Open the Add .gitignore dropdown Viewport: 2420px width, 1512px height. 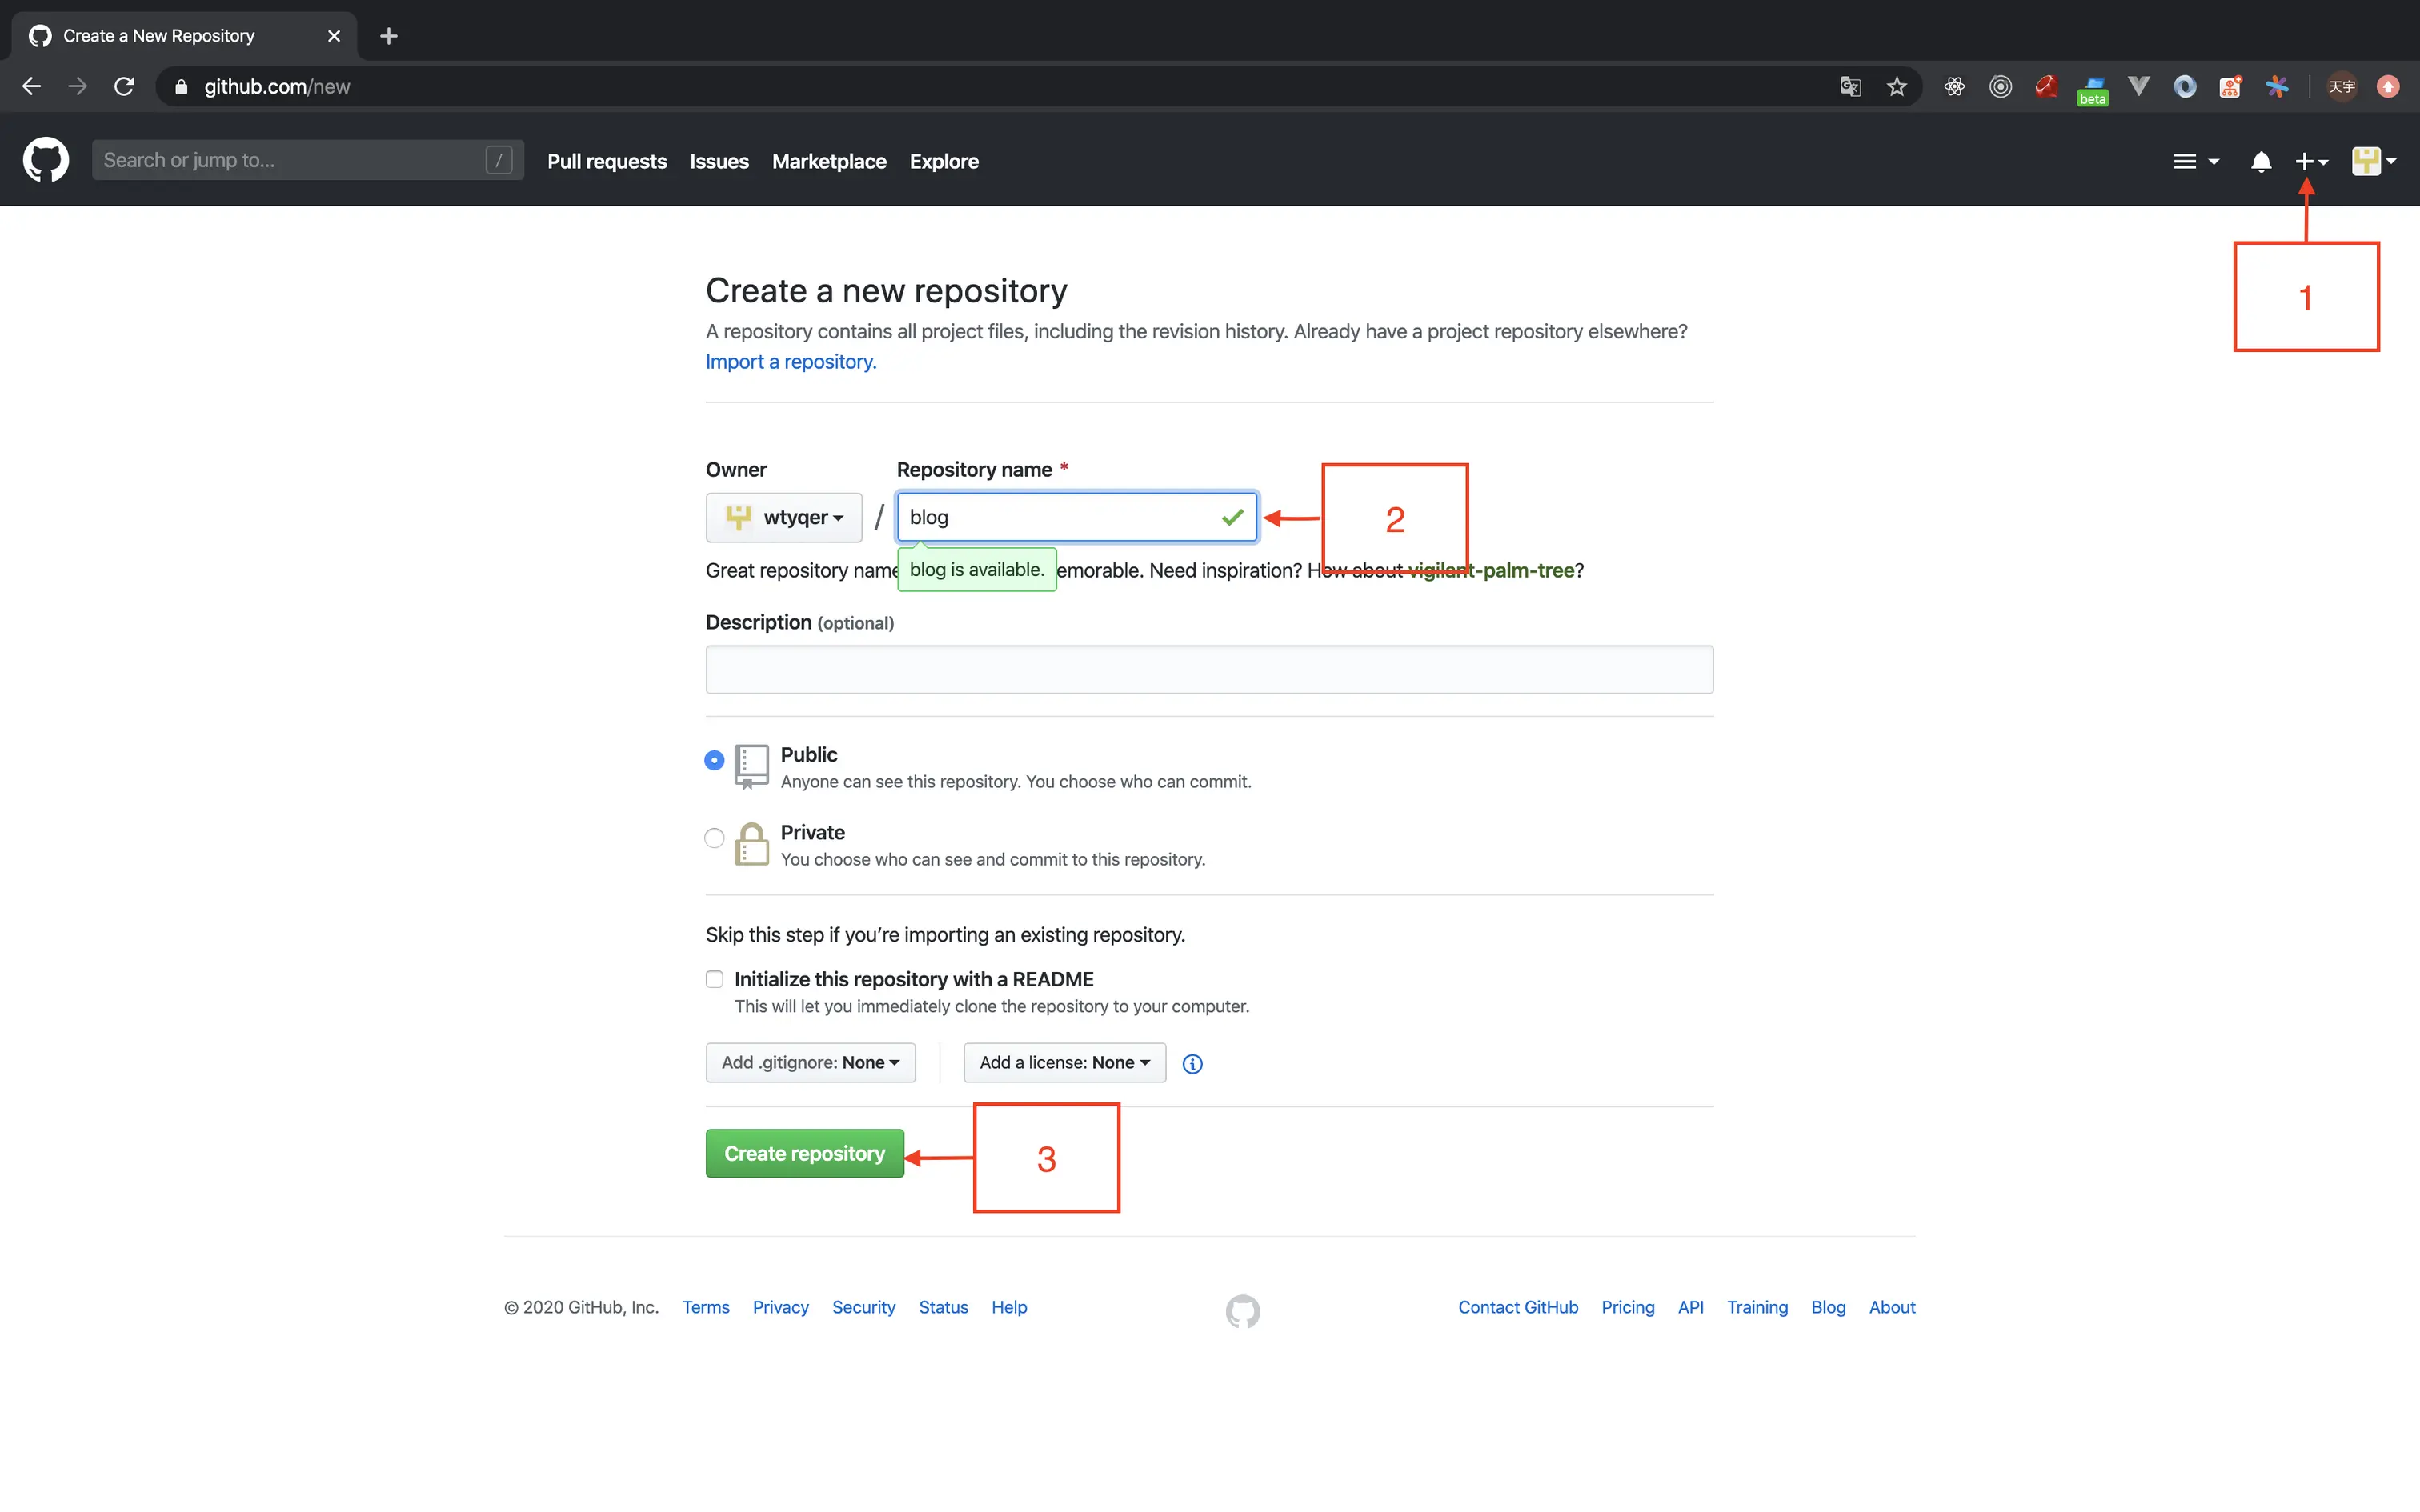coord(810,1062)
